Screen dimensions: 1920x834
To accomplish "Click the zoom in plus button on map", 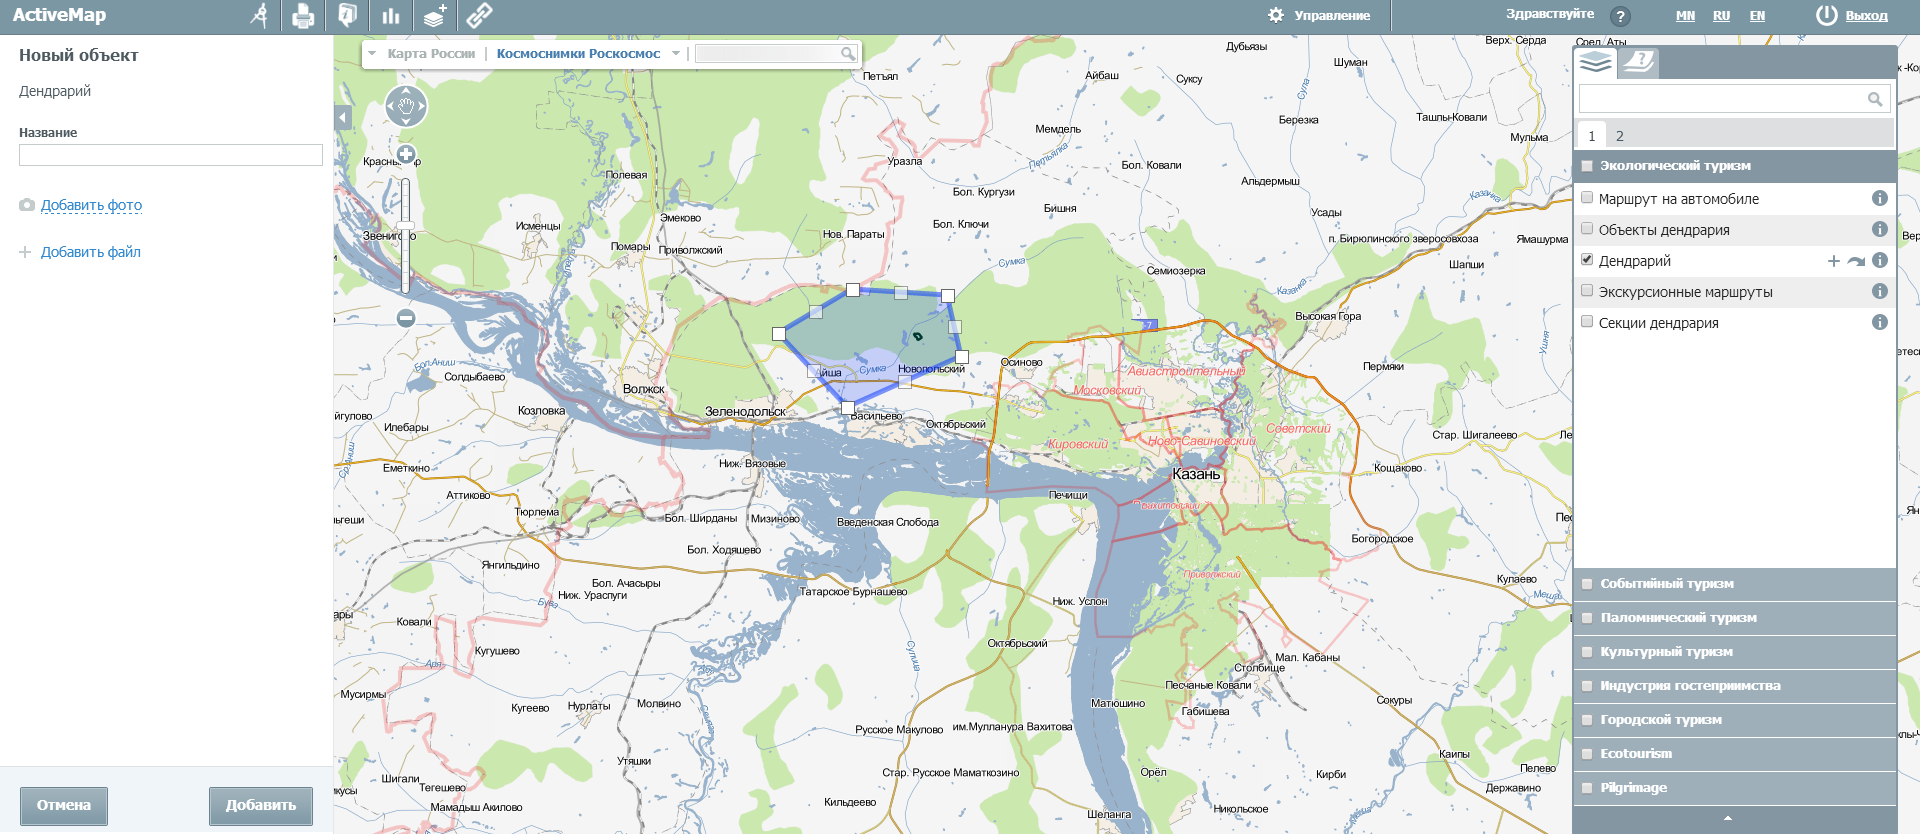I will point(406,154).
